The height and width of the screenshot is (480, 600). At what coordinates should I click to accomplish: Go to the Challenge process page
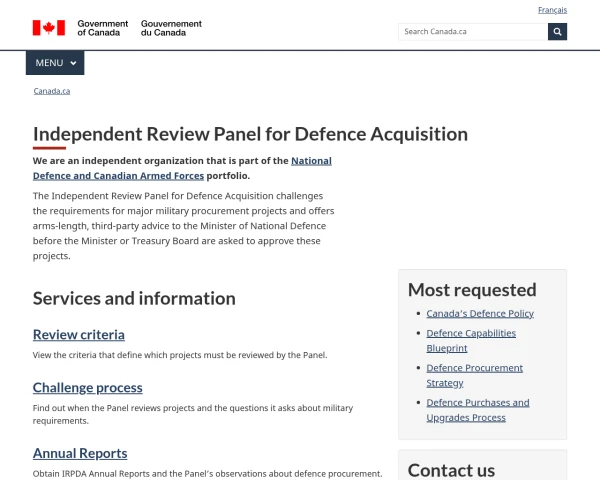(88, 388)
